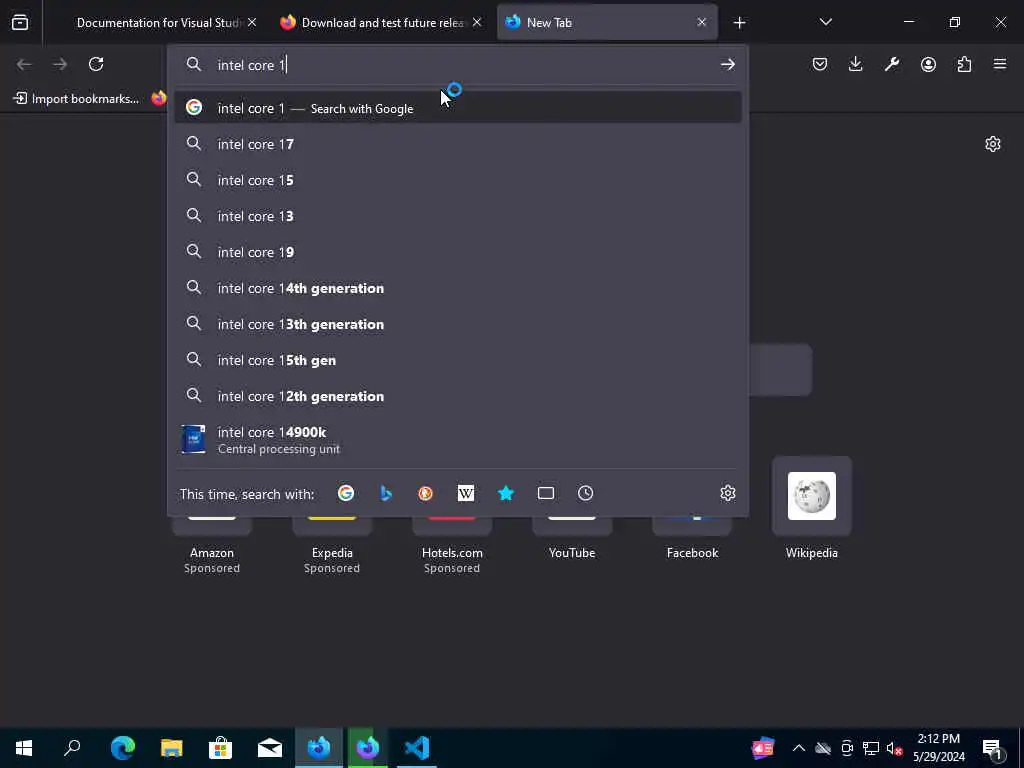Switch to Download and test future releases tab

coord(381,23)
